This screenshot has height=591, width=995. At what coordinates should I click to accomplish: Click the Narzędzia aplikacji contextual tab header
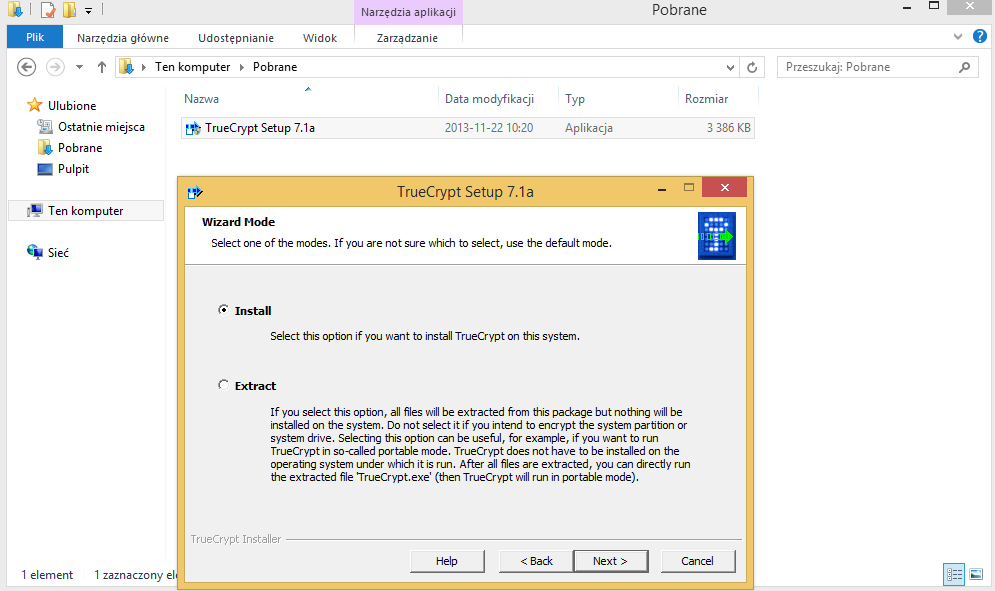[x=408, y=12]
